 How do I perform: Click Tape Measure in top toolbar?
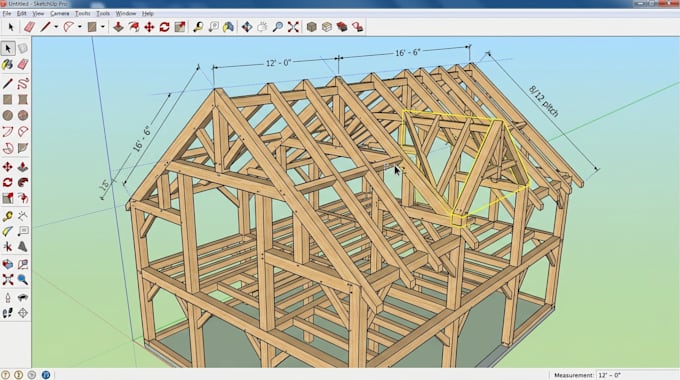point(198,27)
